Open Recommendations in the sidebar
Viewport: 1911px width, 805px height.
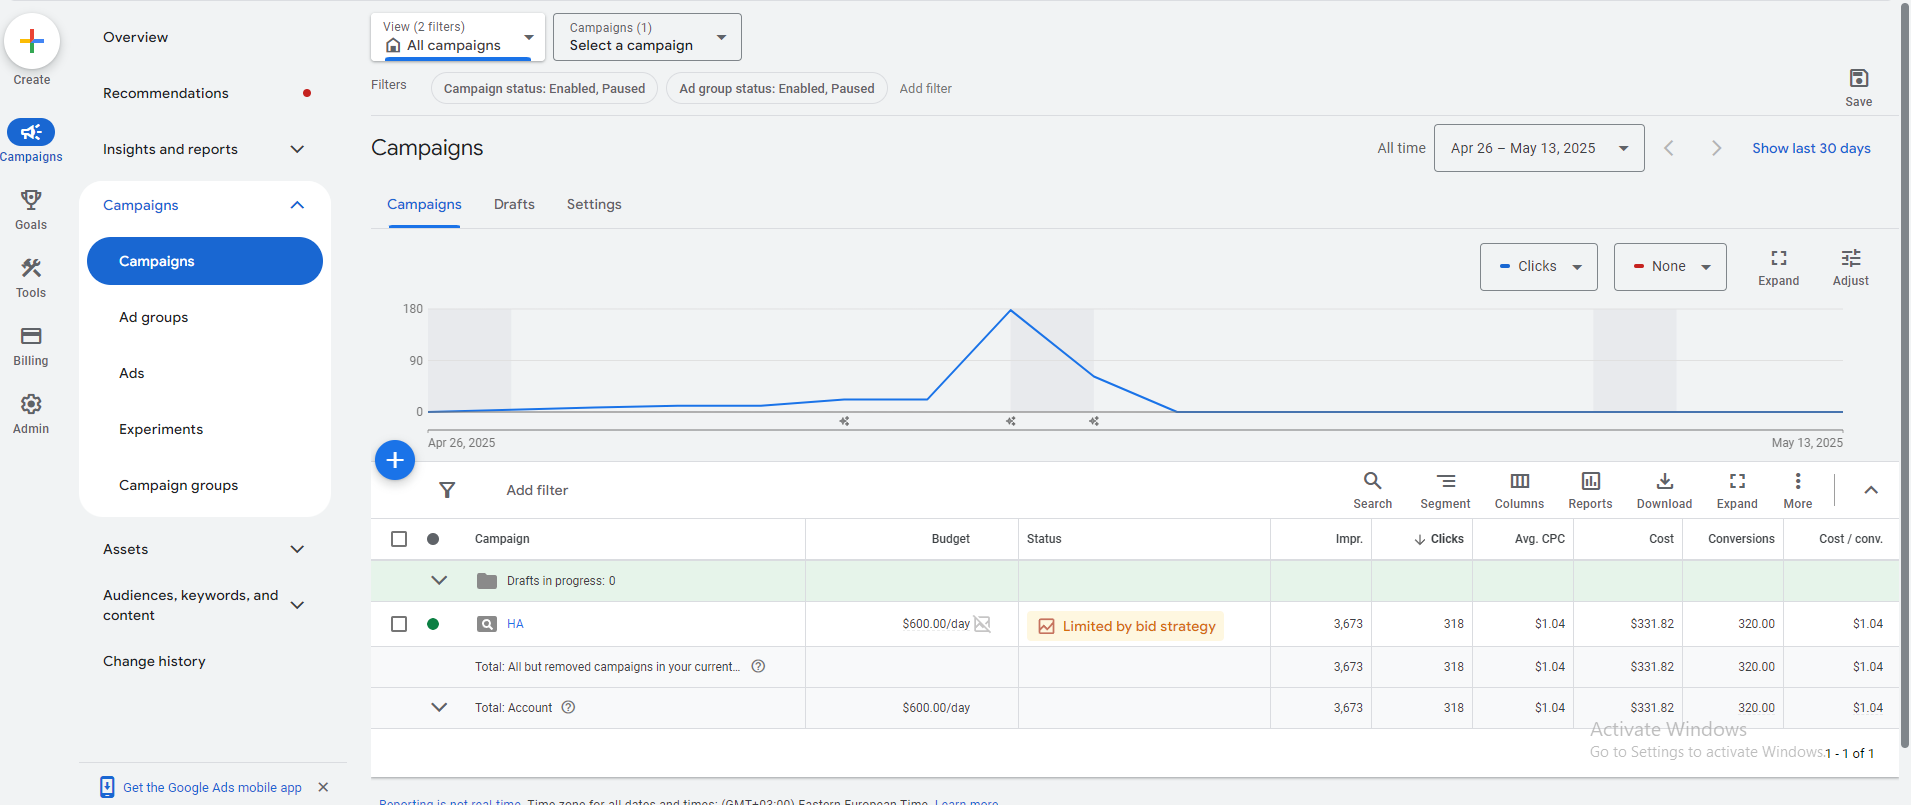pyautogui.click(x=166, y=93)
